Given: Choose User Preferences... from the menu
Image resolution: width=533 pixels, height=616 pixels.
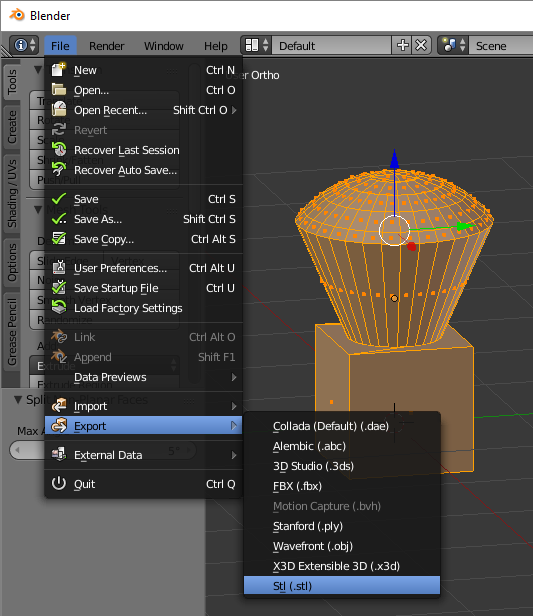Looking at the screenshot, I should [144, 268].
